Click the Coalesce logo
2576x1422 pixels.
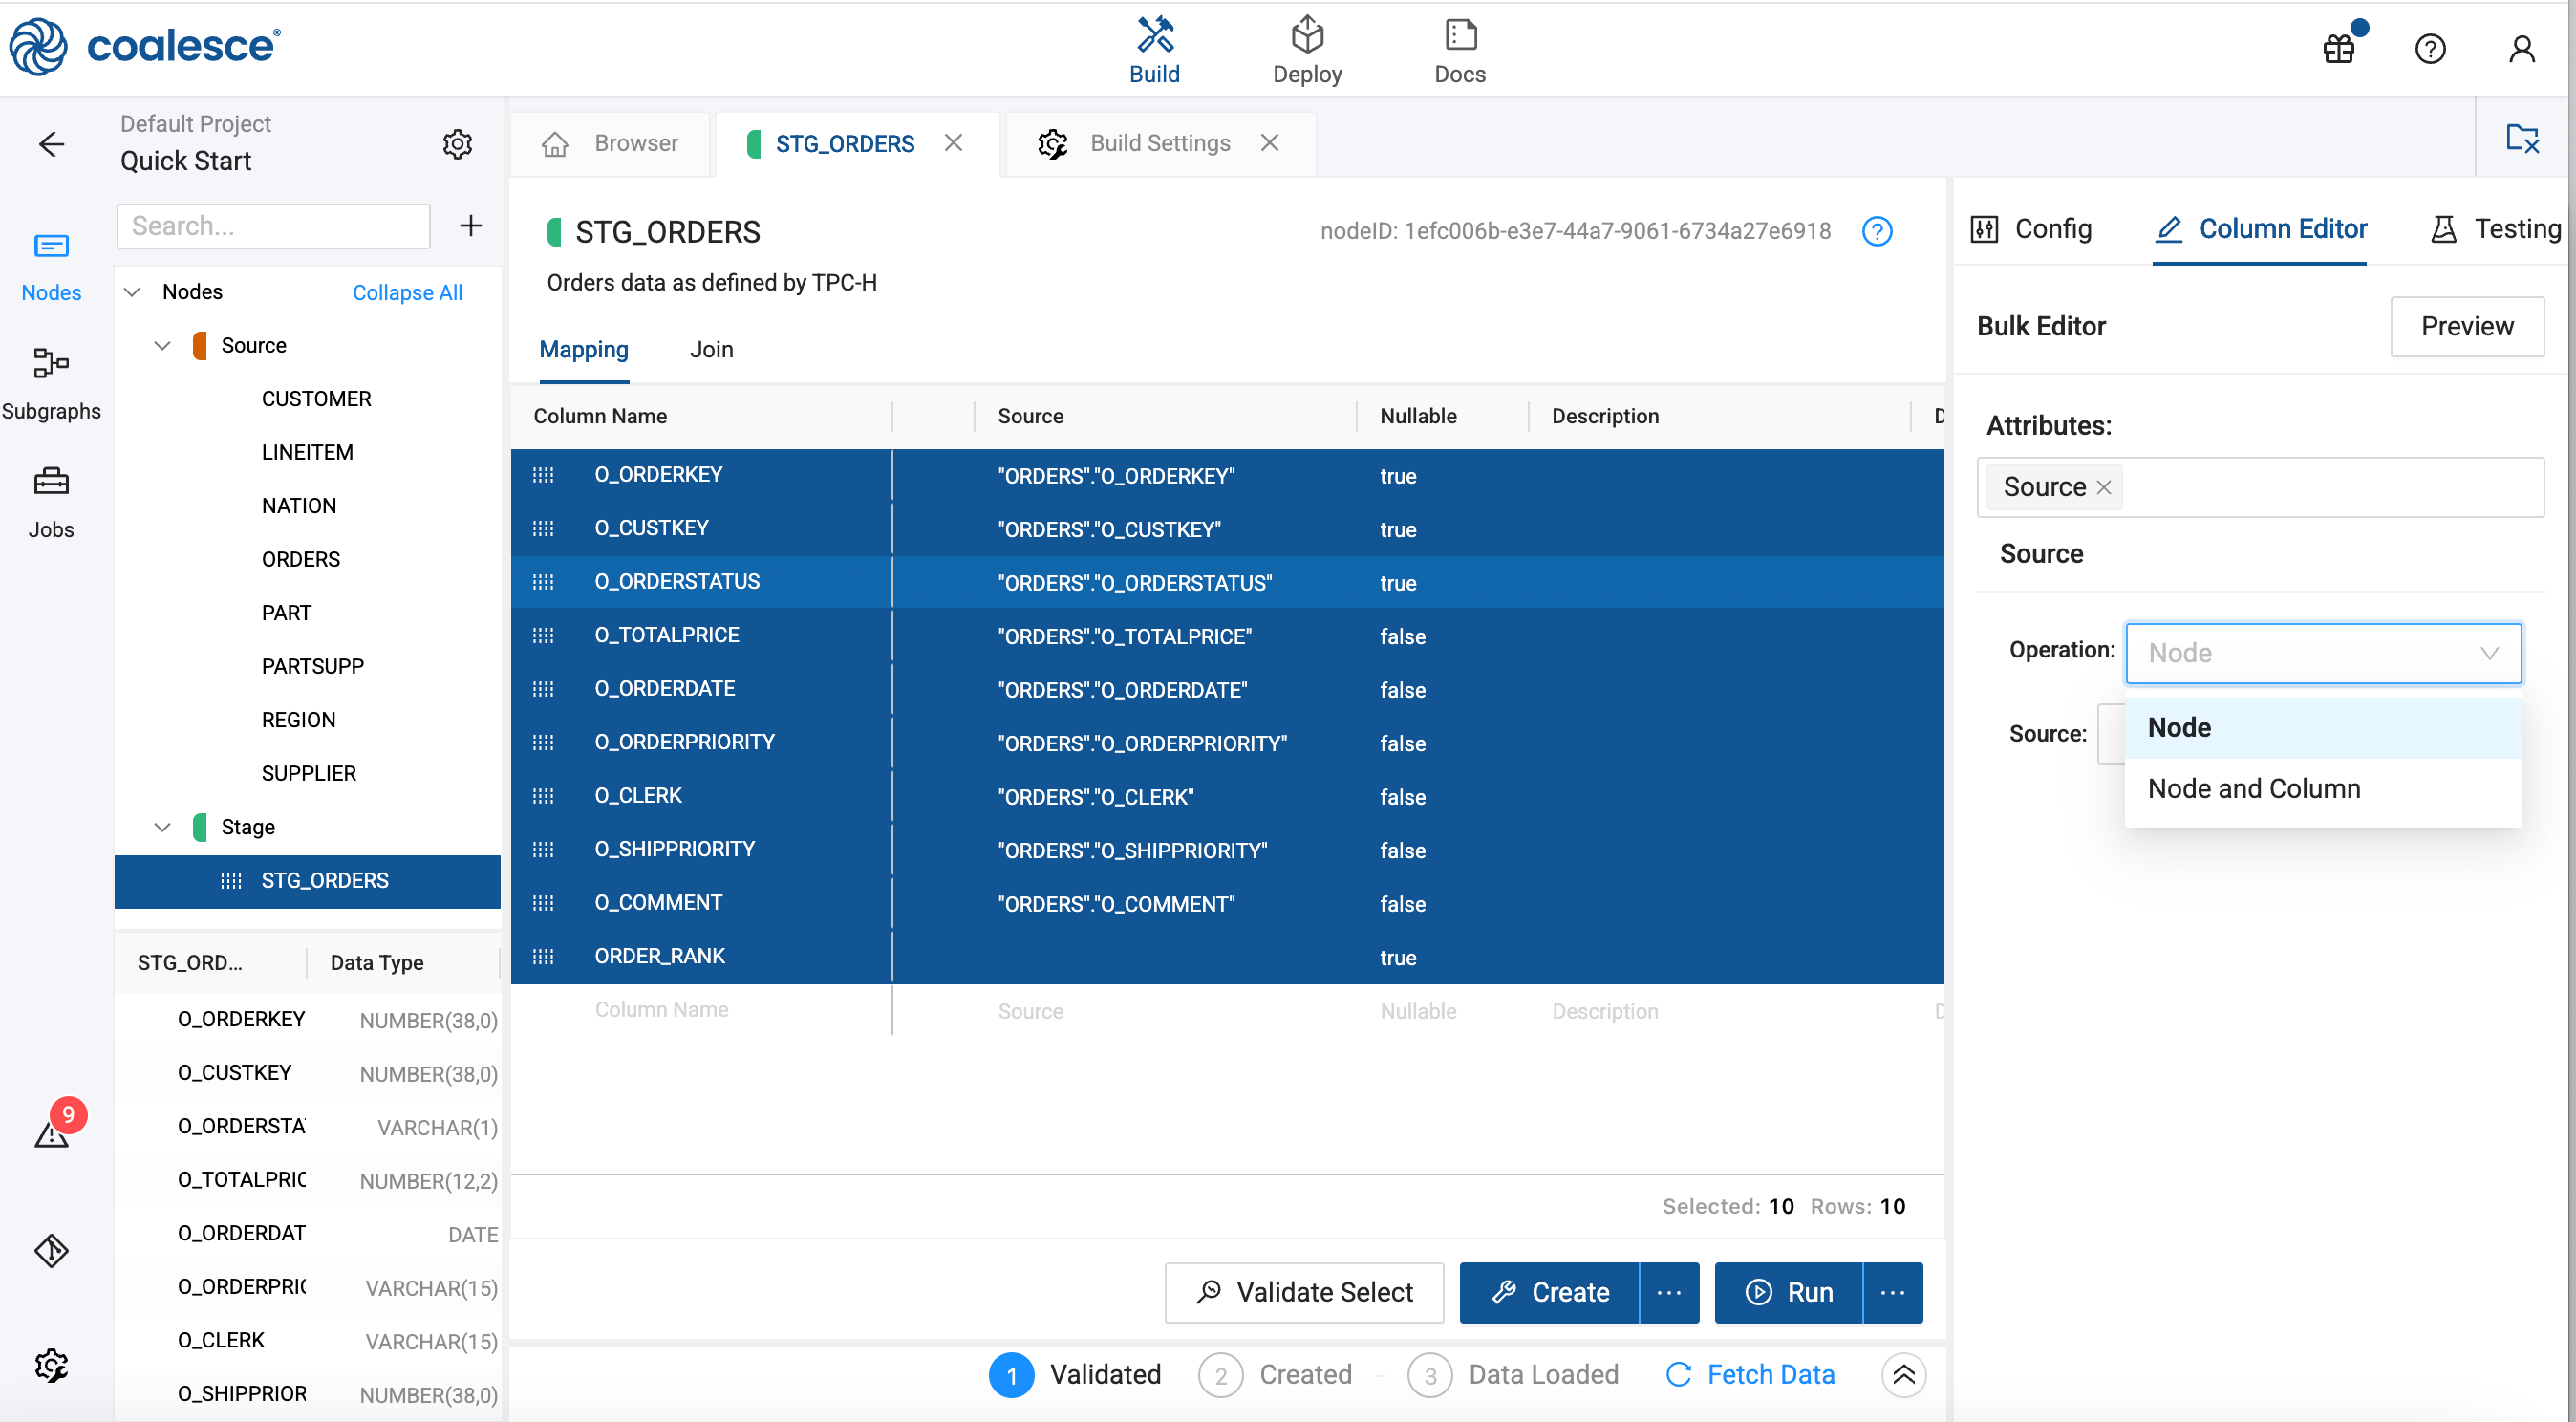[x=145, y=46]
